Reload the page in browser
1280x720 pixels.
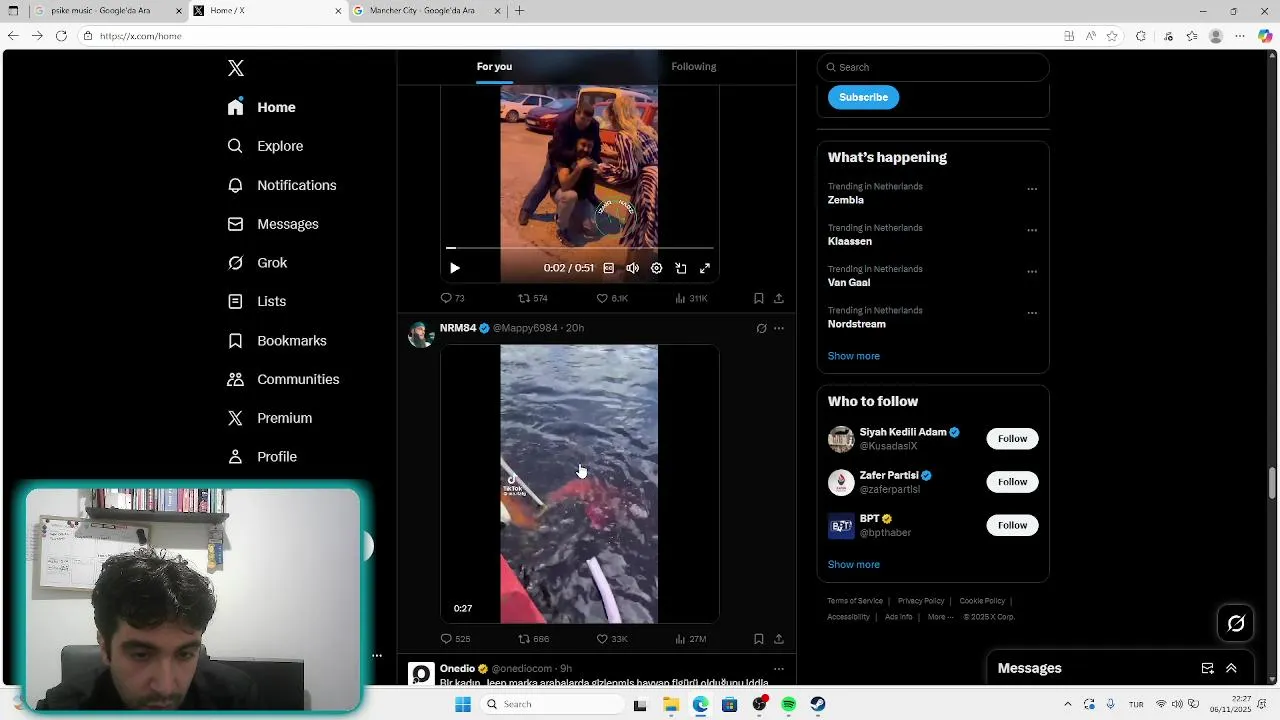click(61, 36)
